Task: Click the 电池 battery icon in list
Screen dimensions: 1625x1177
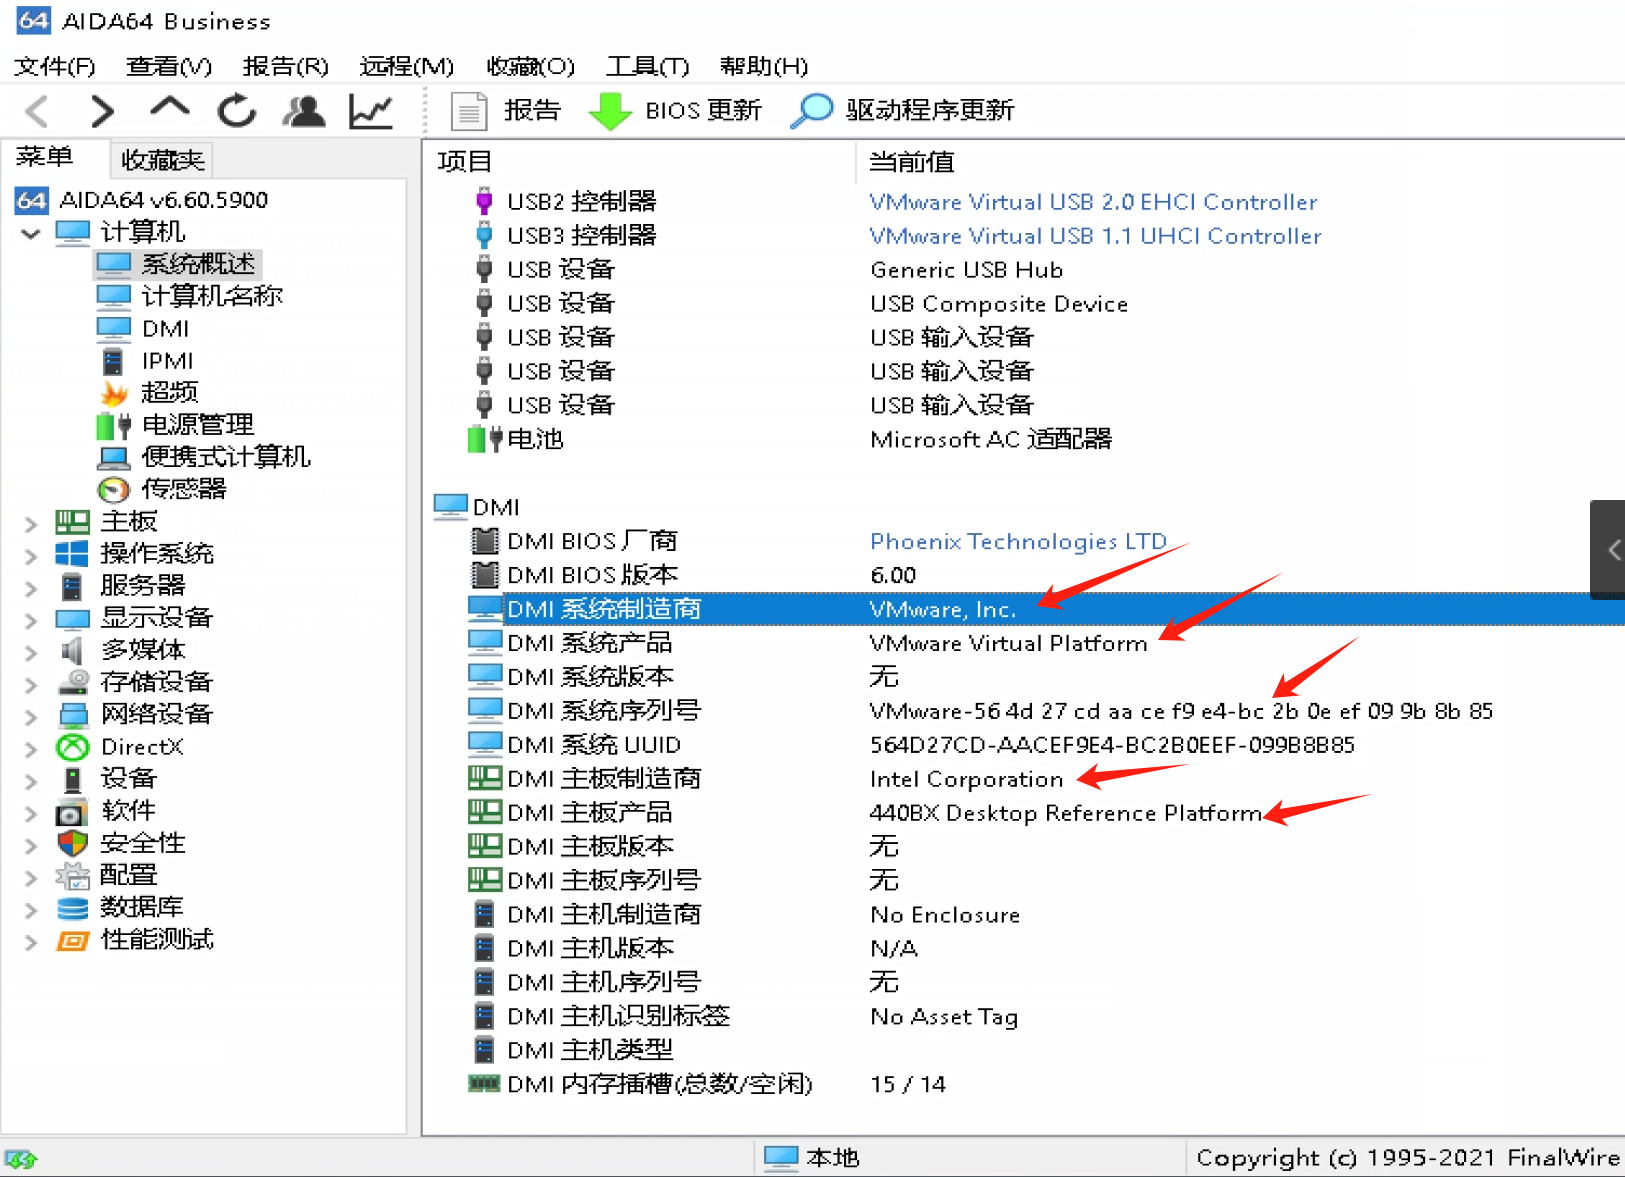Action: (485, 439)
